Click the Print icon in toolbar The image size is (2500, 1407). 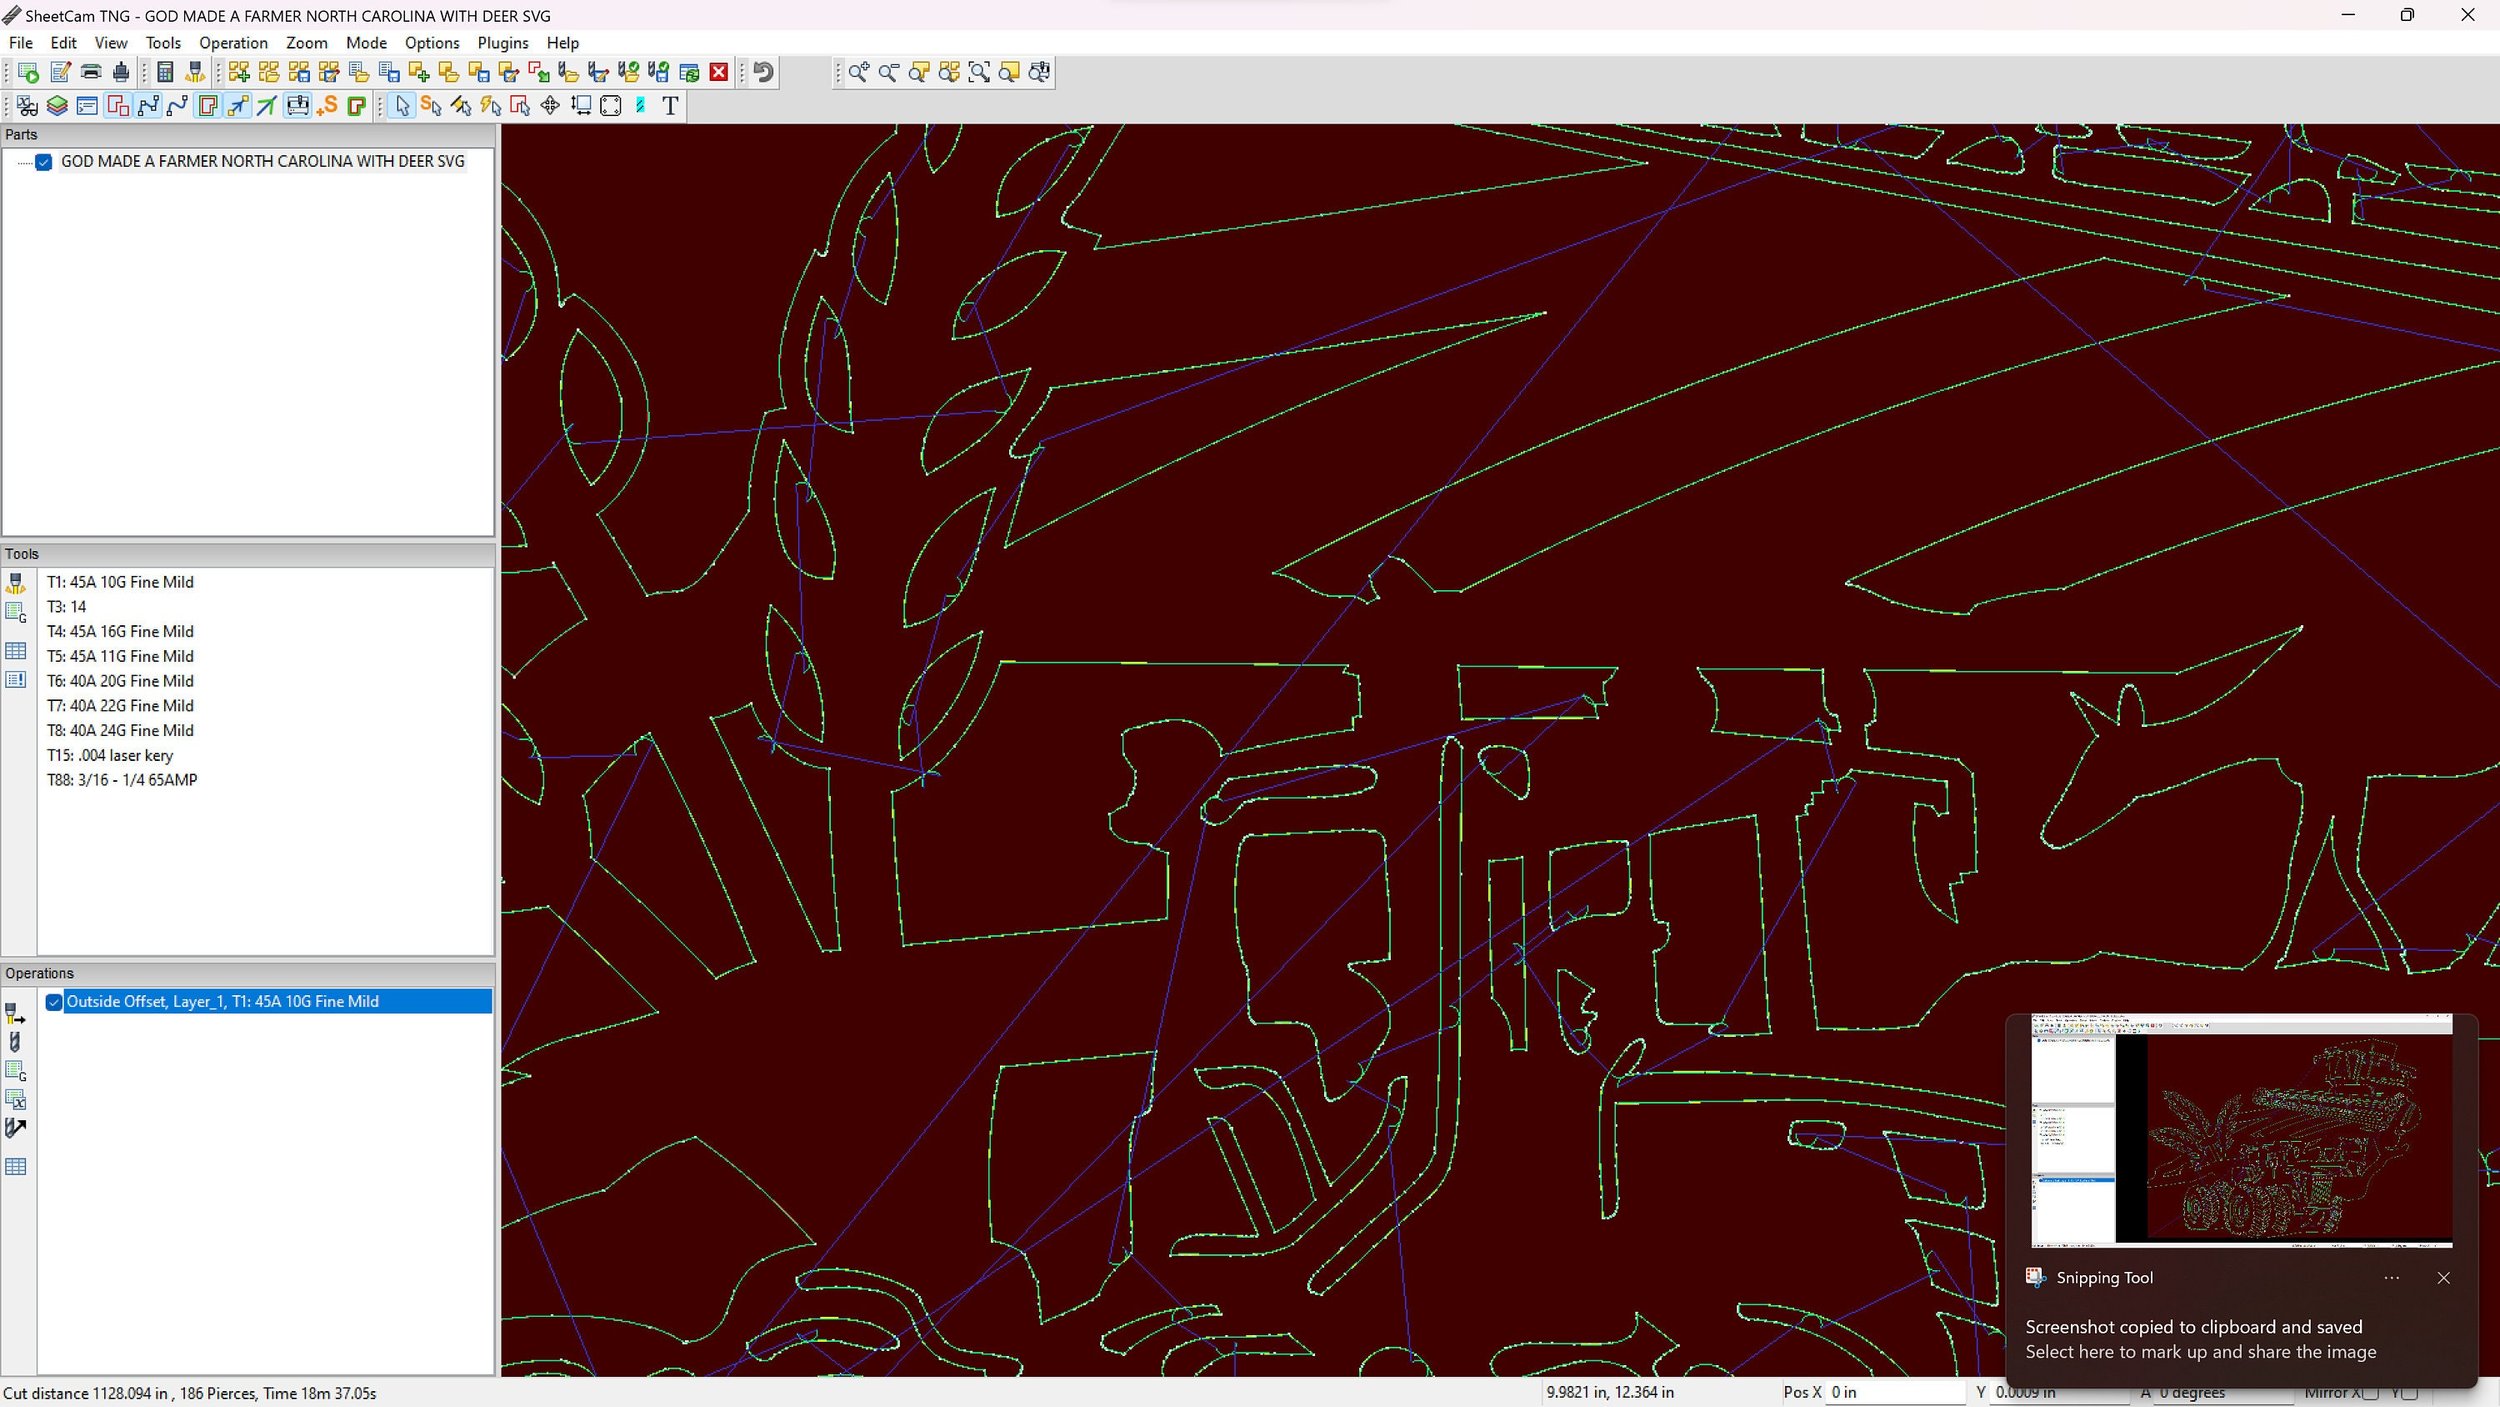(x=91, y=72)
